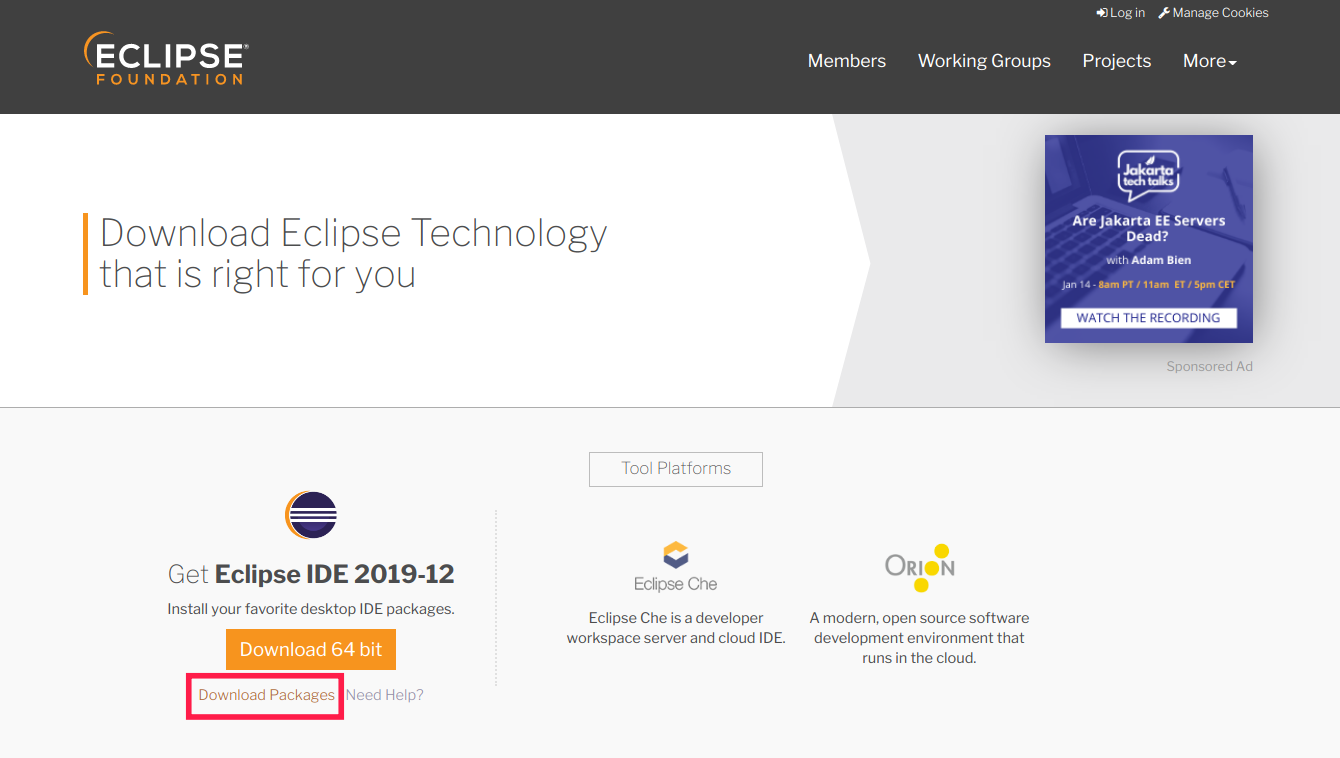The width and height of the screenshot is (1340, 758).
Task: Click the Eclipse IDE 2019-12 heading
Action: [x=311, y=574]
